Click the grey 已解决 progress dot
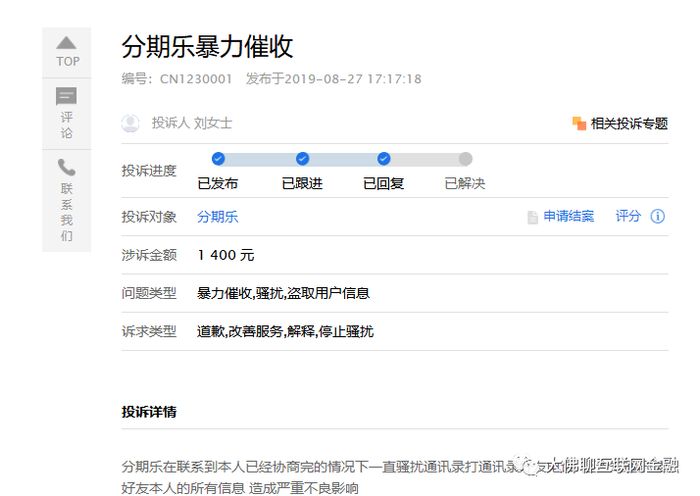The height and width of the screenshot is (496, 700). pyautogui.click(x=465, y=158)
